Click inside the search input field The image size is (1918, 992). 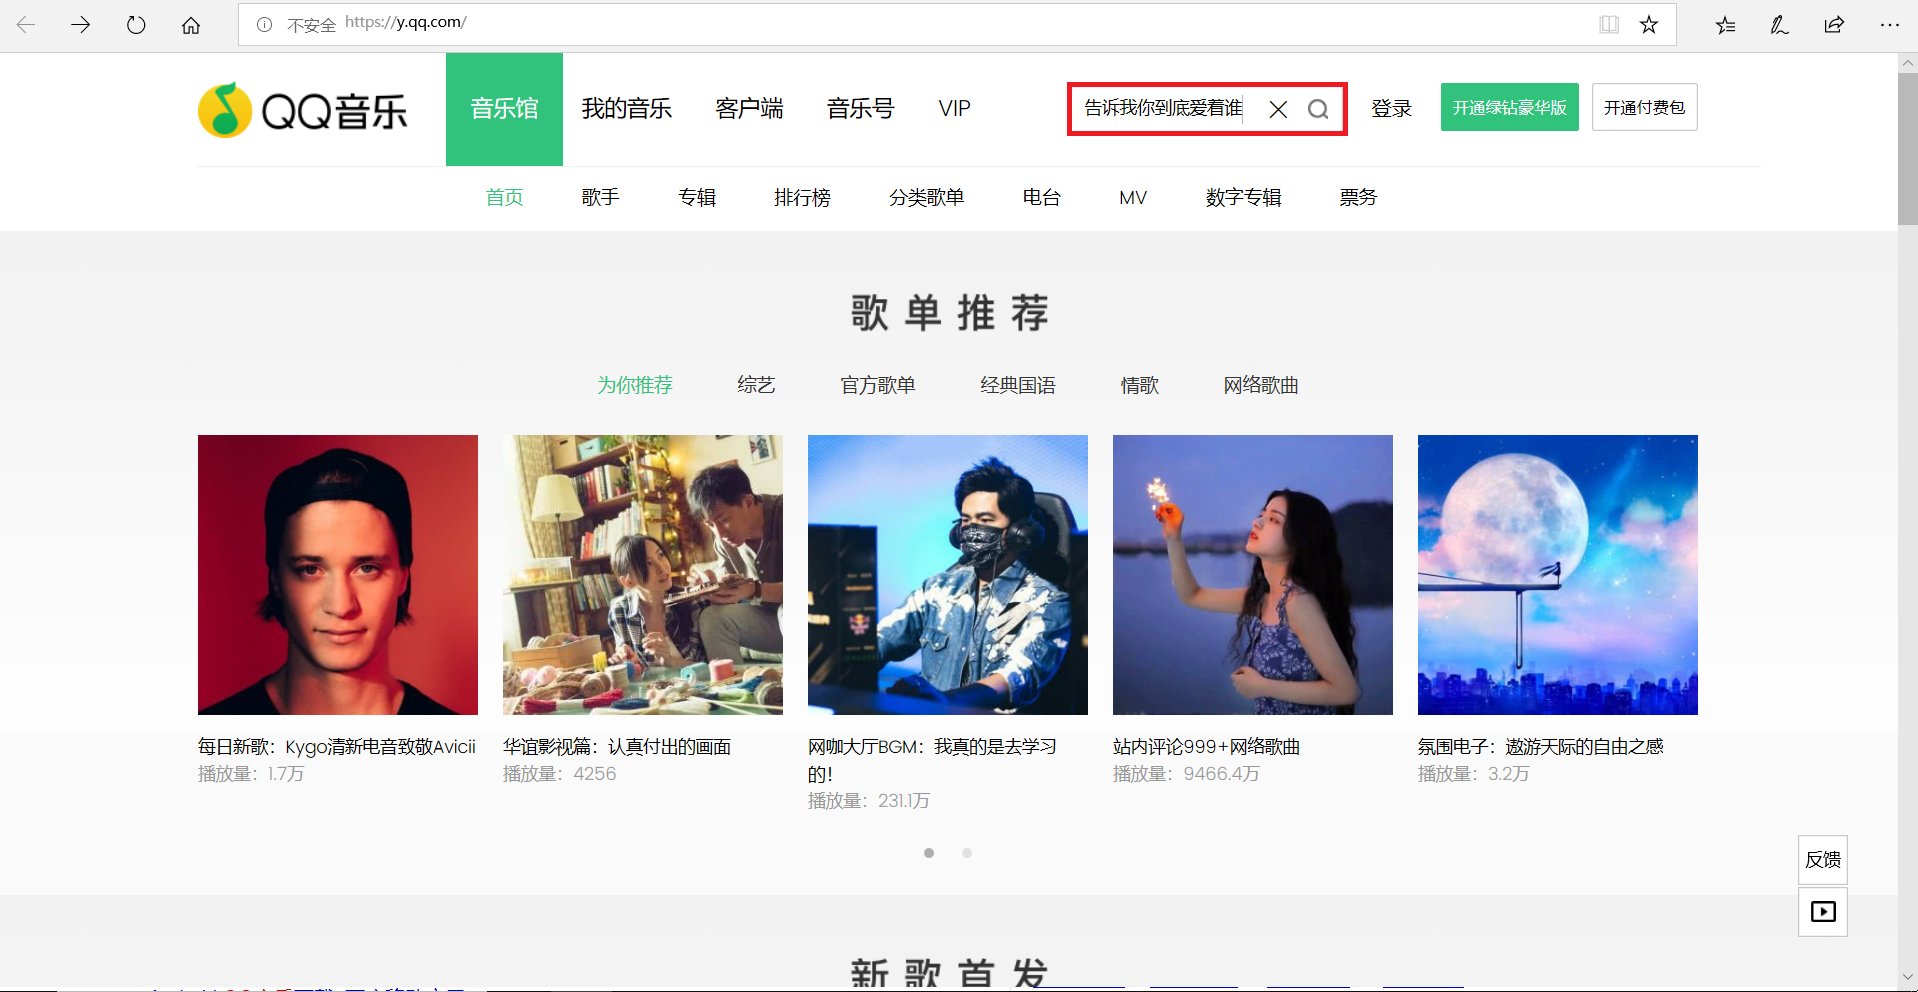click(1160, 109)
